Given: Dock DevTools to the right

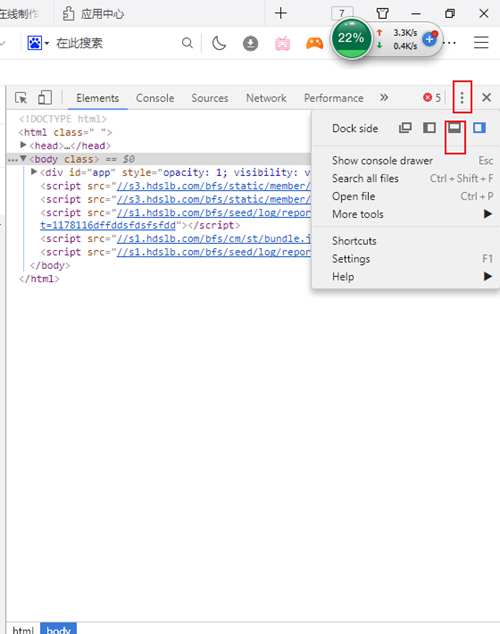Looking at the screenshot, I should (479, 128).
